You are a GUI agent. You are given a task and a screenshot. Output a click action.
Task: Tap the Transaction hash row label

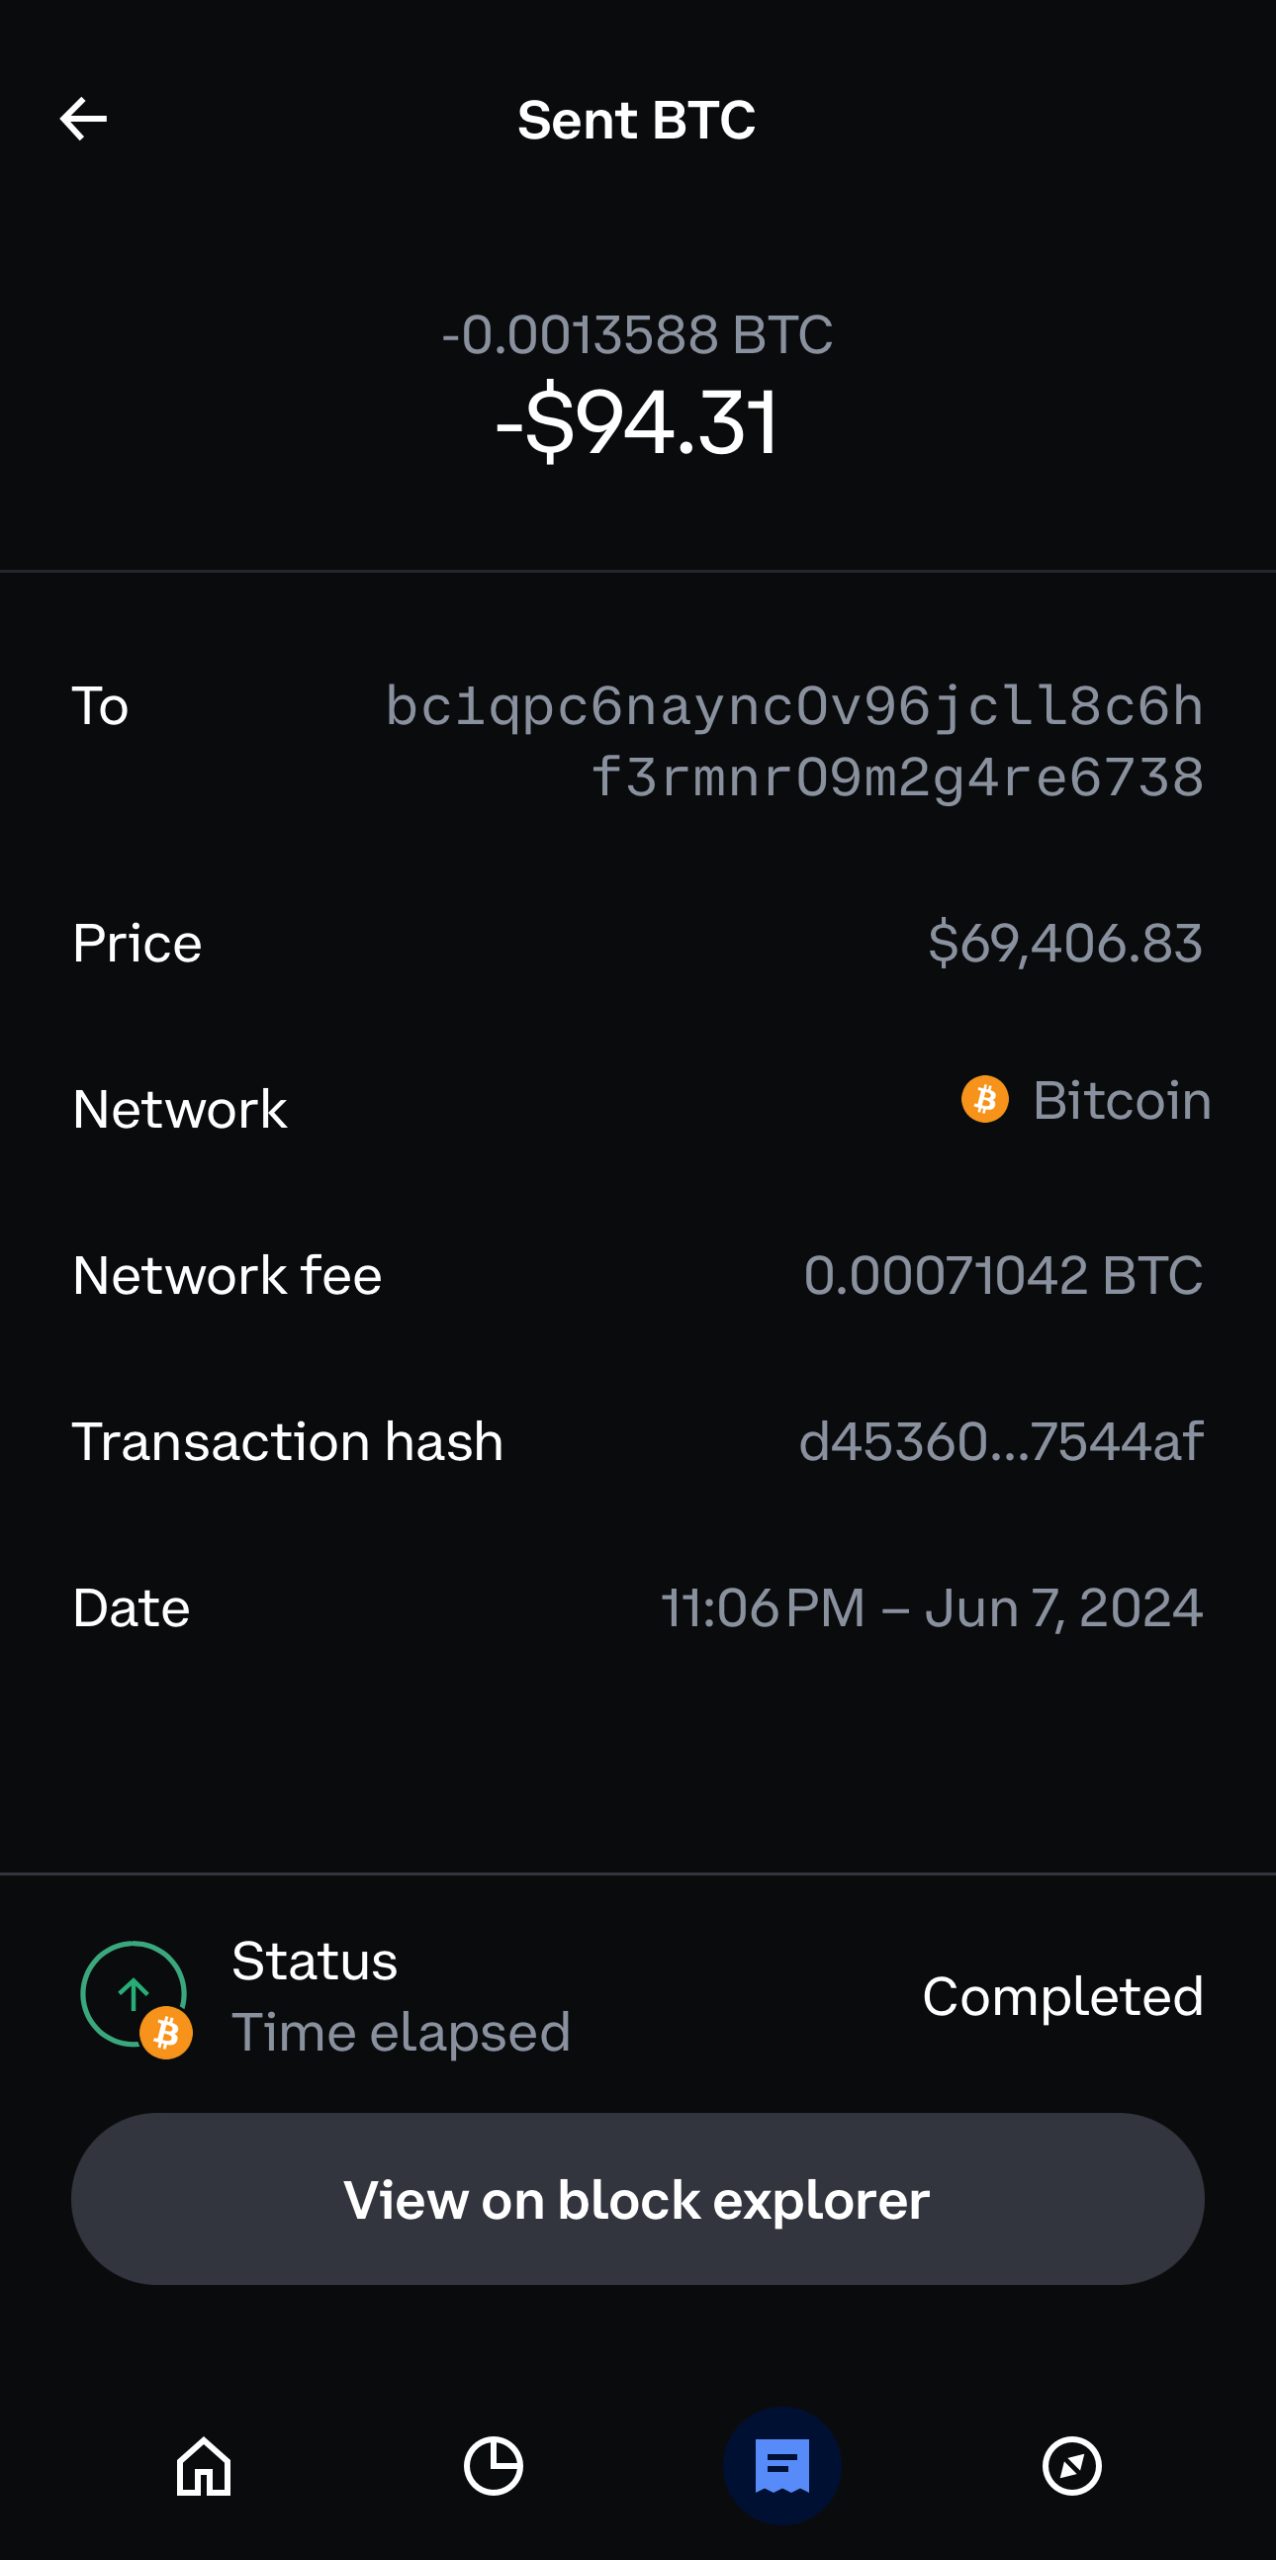pyautogui.click(x=288, y=1442)
